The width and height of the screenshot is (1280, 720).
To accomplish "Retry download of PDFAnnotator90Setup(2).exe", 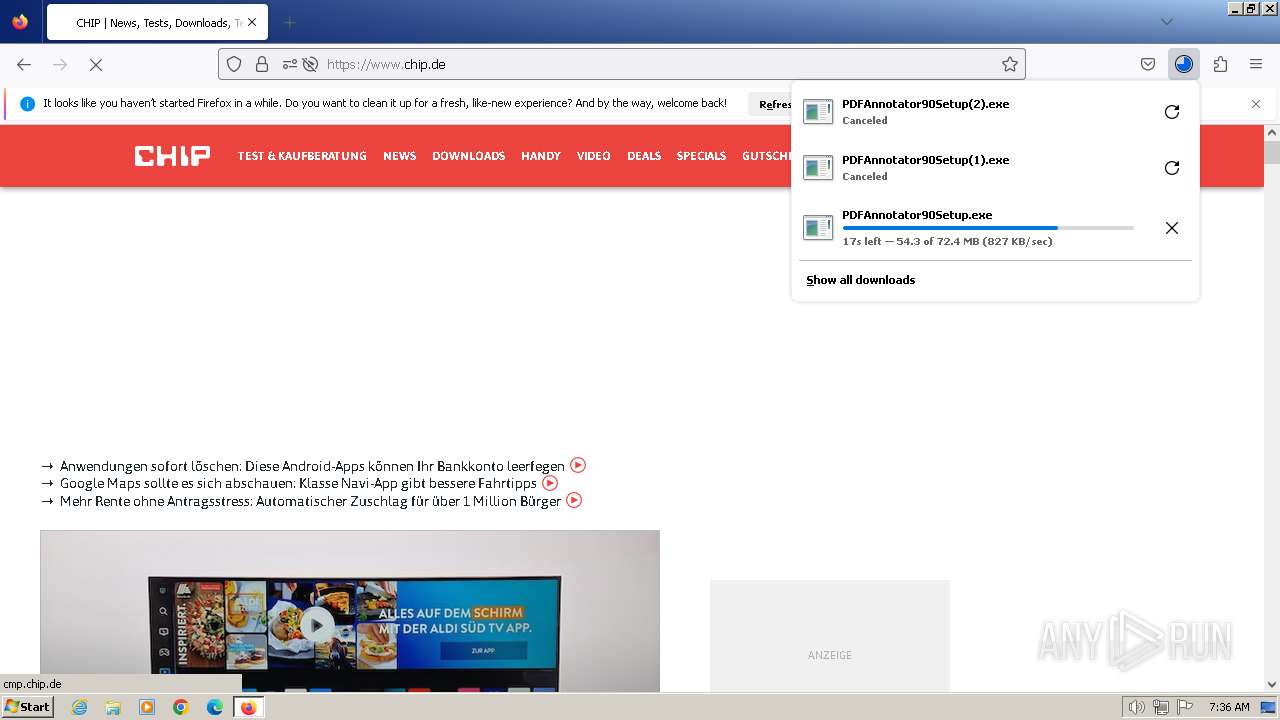I will point(1172,112).
